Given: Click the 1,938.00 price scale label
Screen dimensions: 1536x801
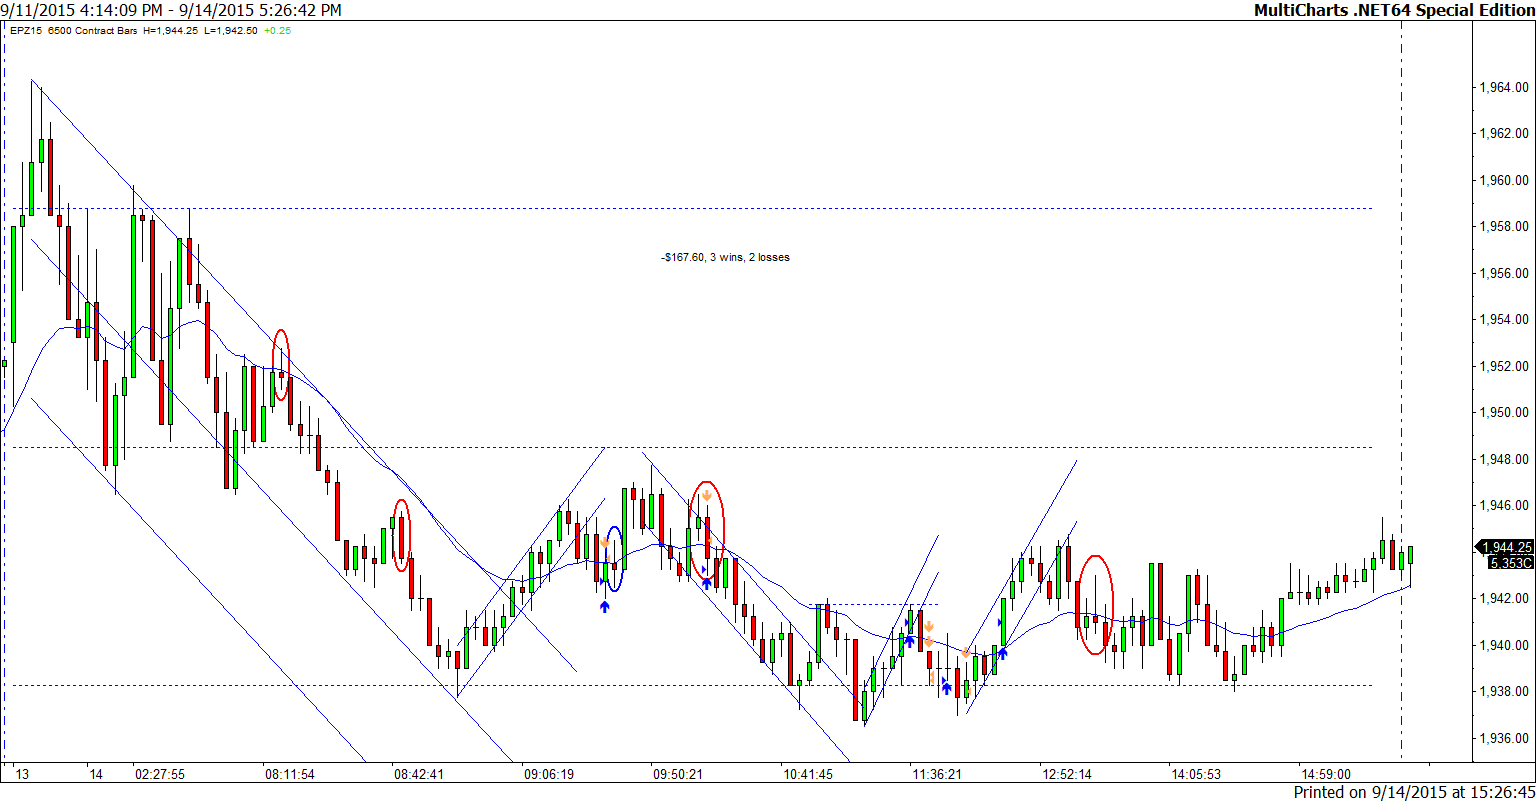Looking at the screenshot, I should point(1506,691).
